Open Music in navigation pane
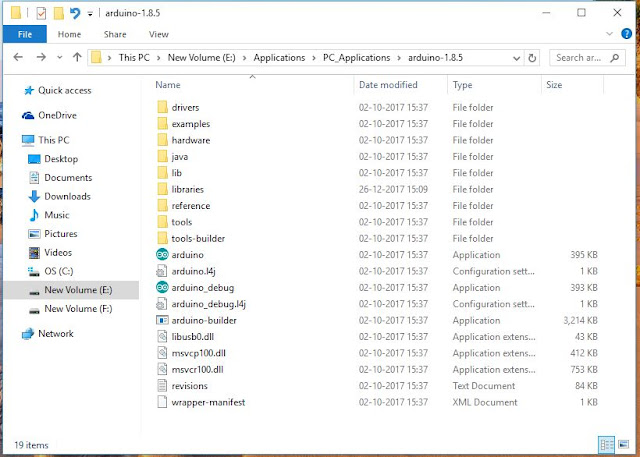 click(57, 215)
